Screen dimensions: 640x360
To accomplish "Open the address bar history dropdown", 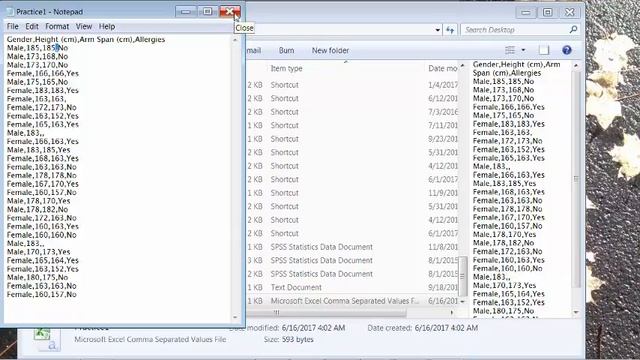I will (x=438, y=30).
